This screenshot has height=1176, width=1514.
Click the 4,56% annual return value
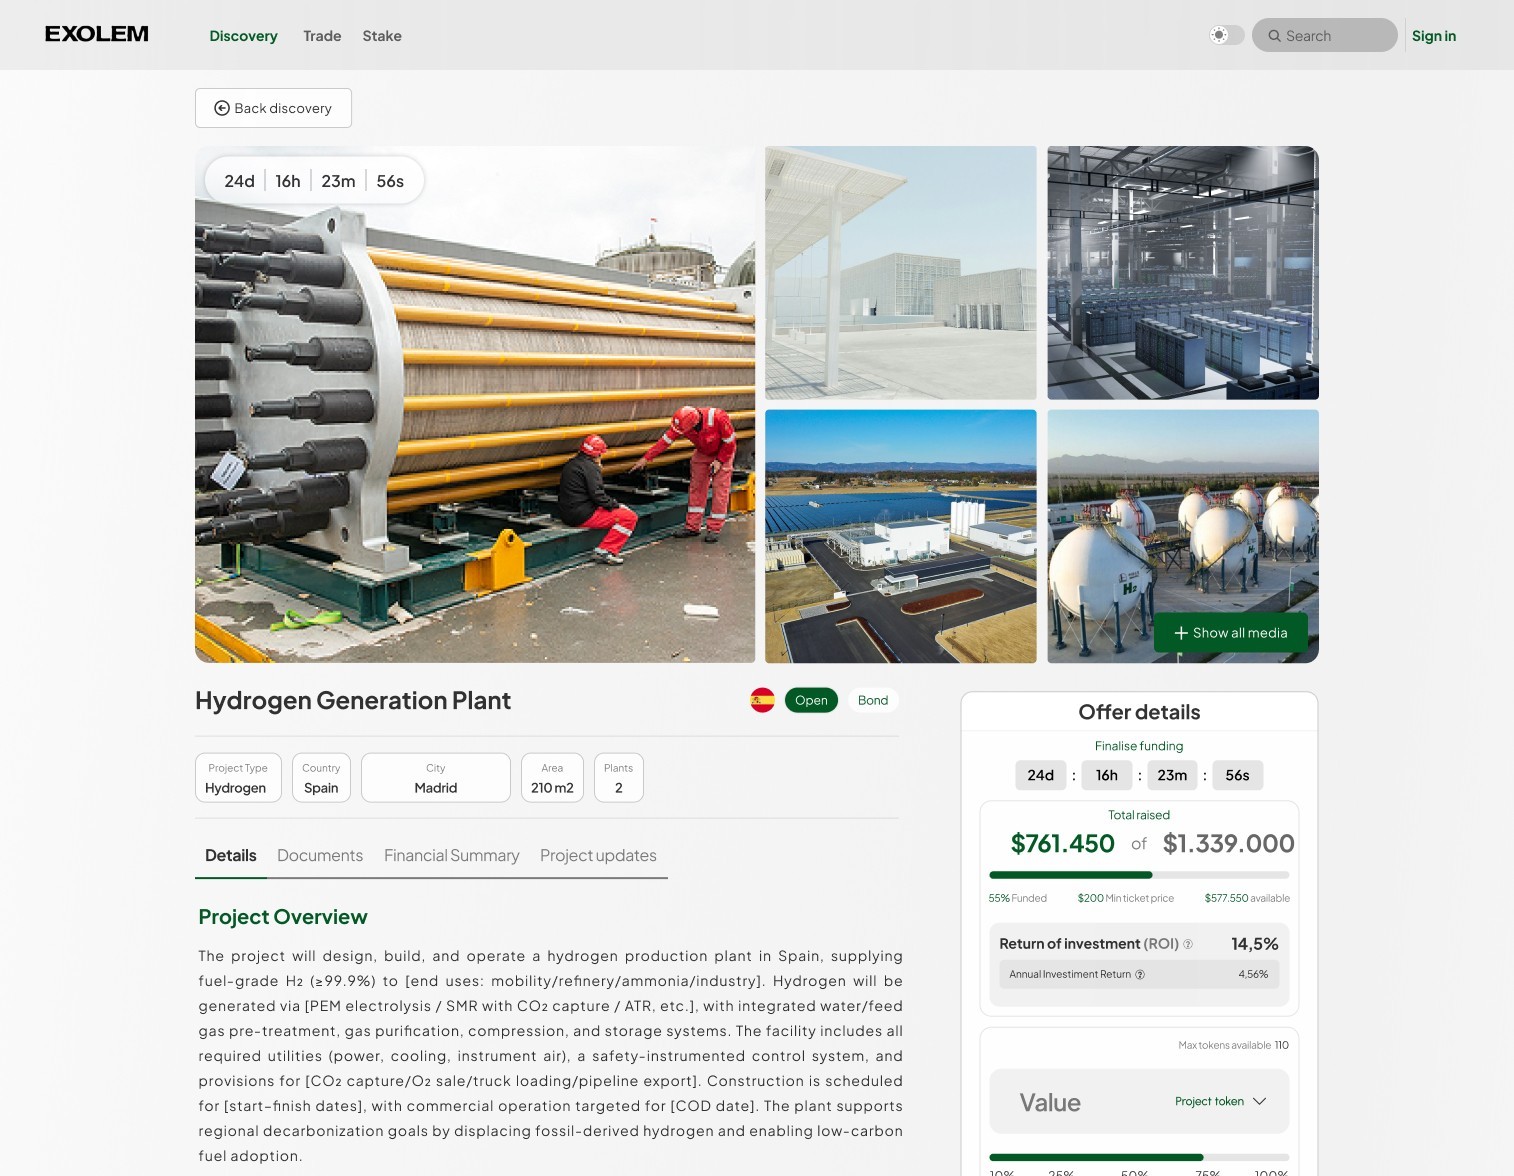pyautogui.click(x=1253, y=974)
